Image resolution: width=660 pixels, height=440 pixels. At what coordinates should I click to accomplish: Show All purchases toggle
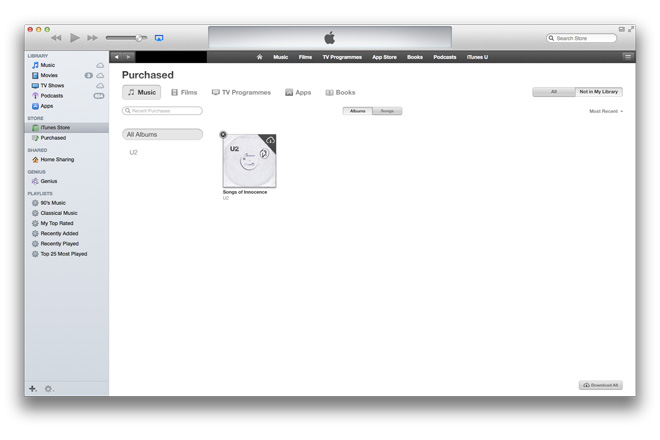[x=554, y=92]
